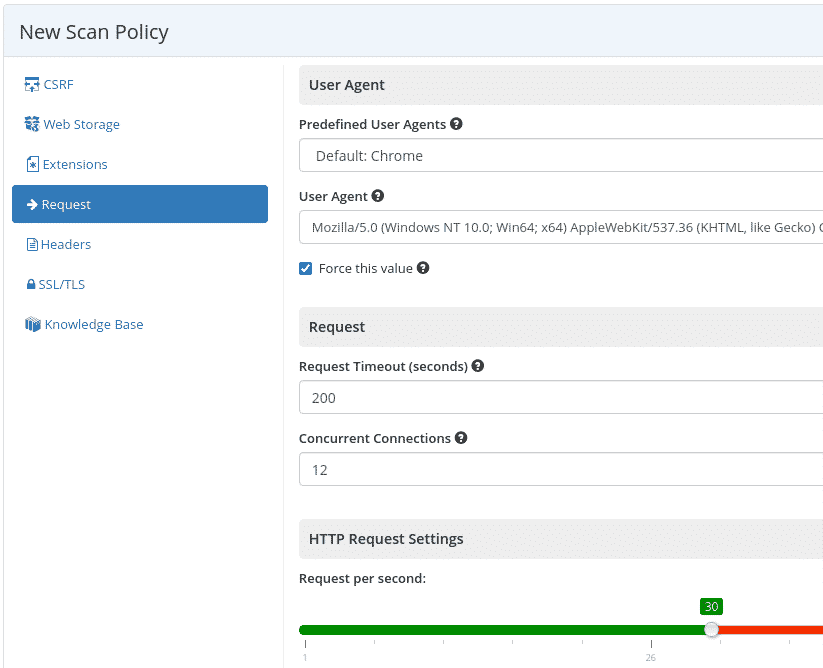Click the Web Storage icon in the sidebar
This screenshot has width=823, height=668.
[x=33, y=124]
